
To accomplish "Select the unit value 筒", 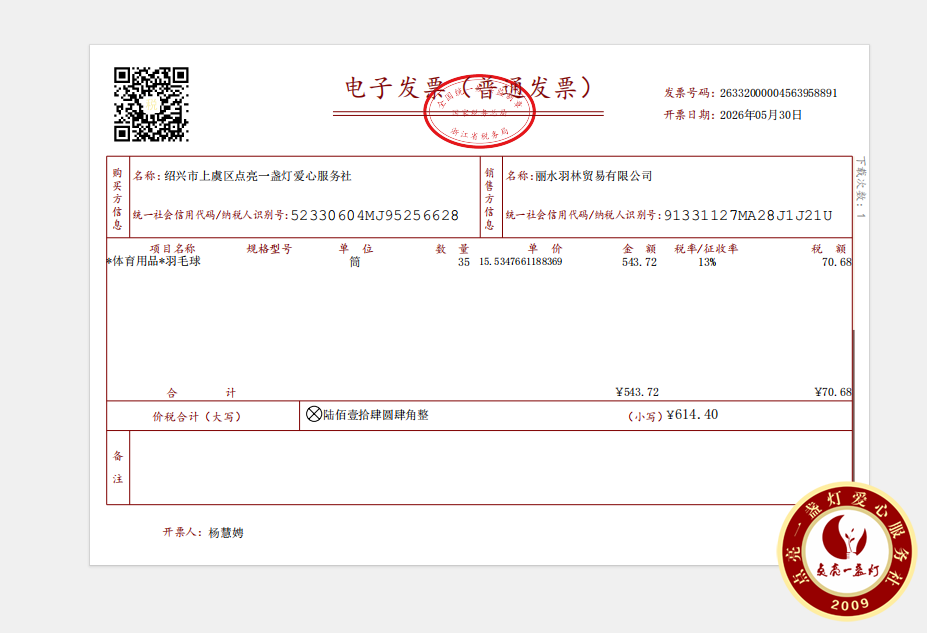I will (355, 262).
